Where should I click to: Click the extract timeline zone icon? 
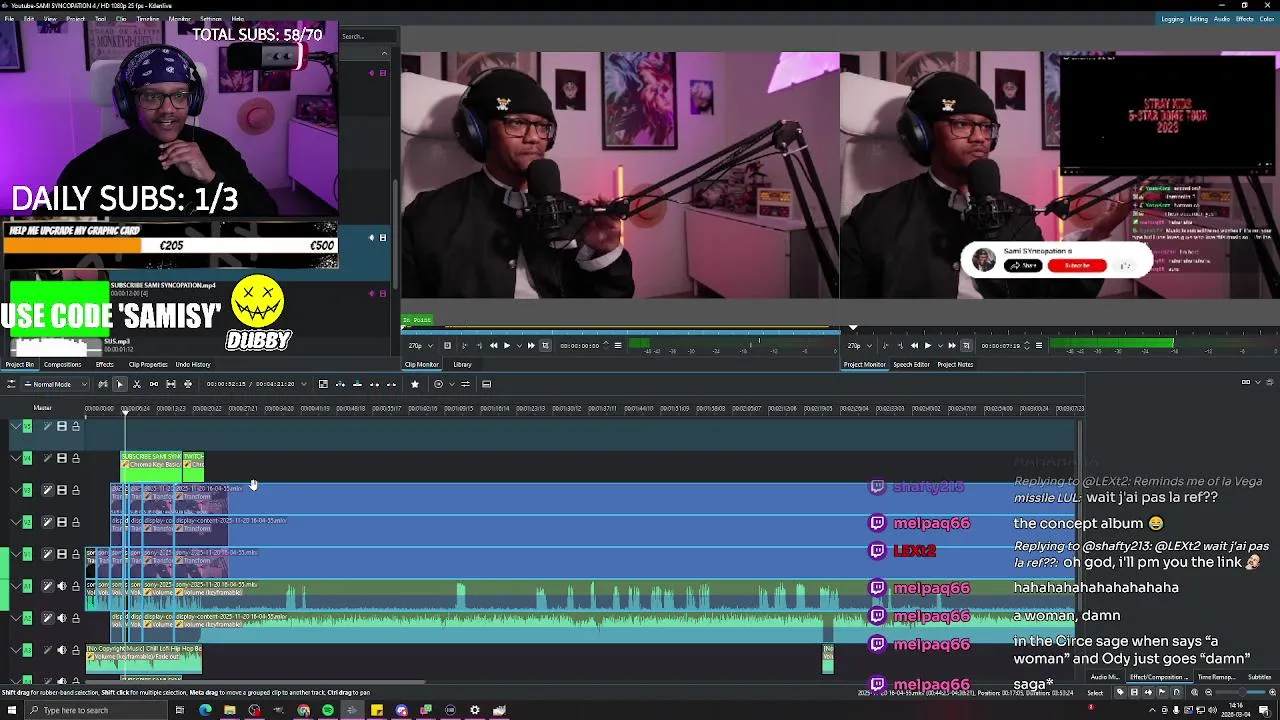coord(374,384)
